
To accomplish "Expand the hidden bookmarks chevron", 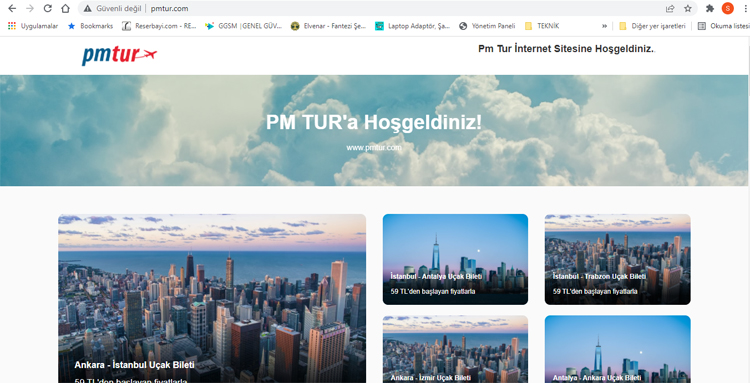I will pyautogui.click(x=605, y=26).
